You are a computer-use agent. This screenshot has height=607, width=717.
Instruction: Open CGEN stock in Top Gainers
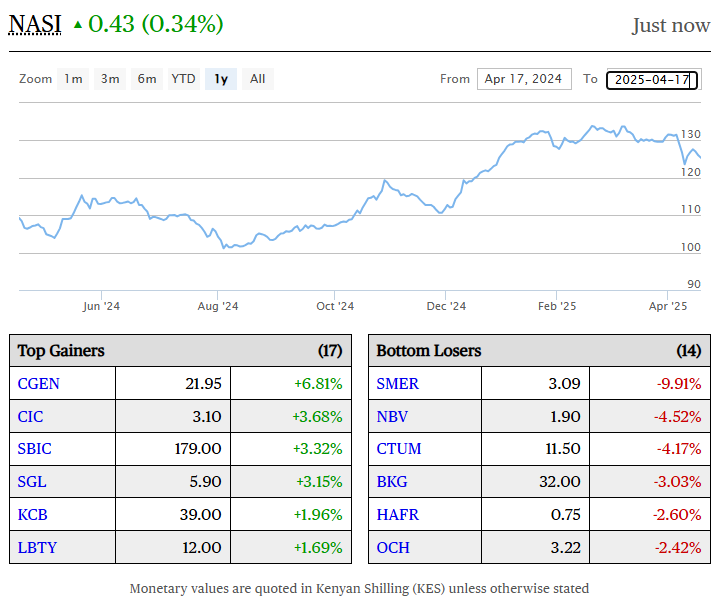(39, 383)
